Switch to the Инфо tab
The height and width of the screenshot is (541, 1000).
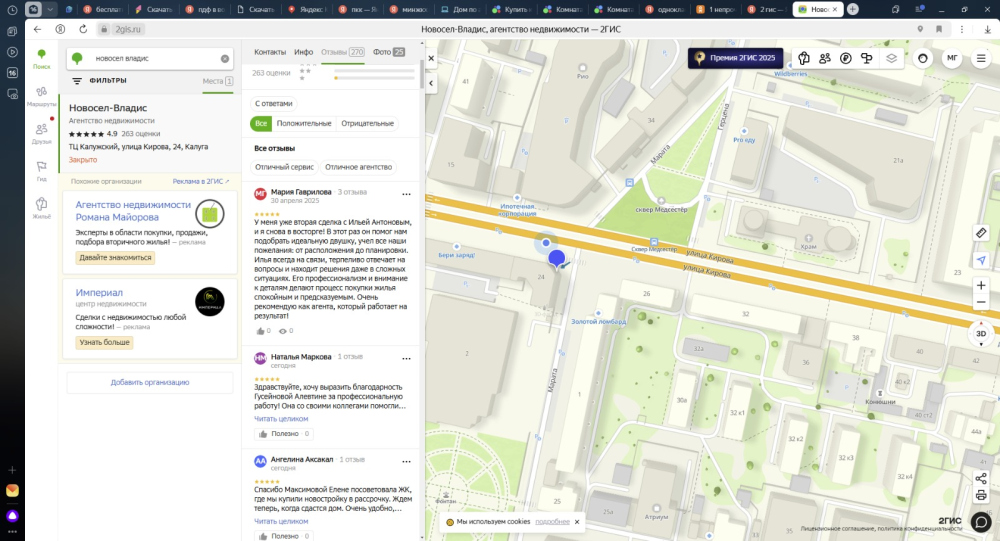[304, 52]
